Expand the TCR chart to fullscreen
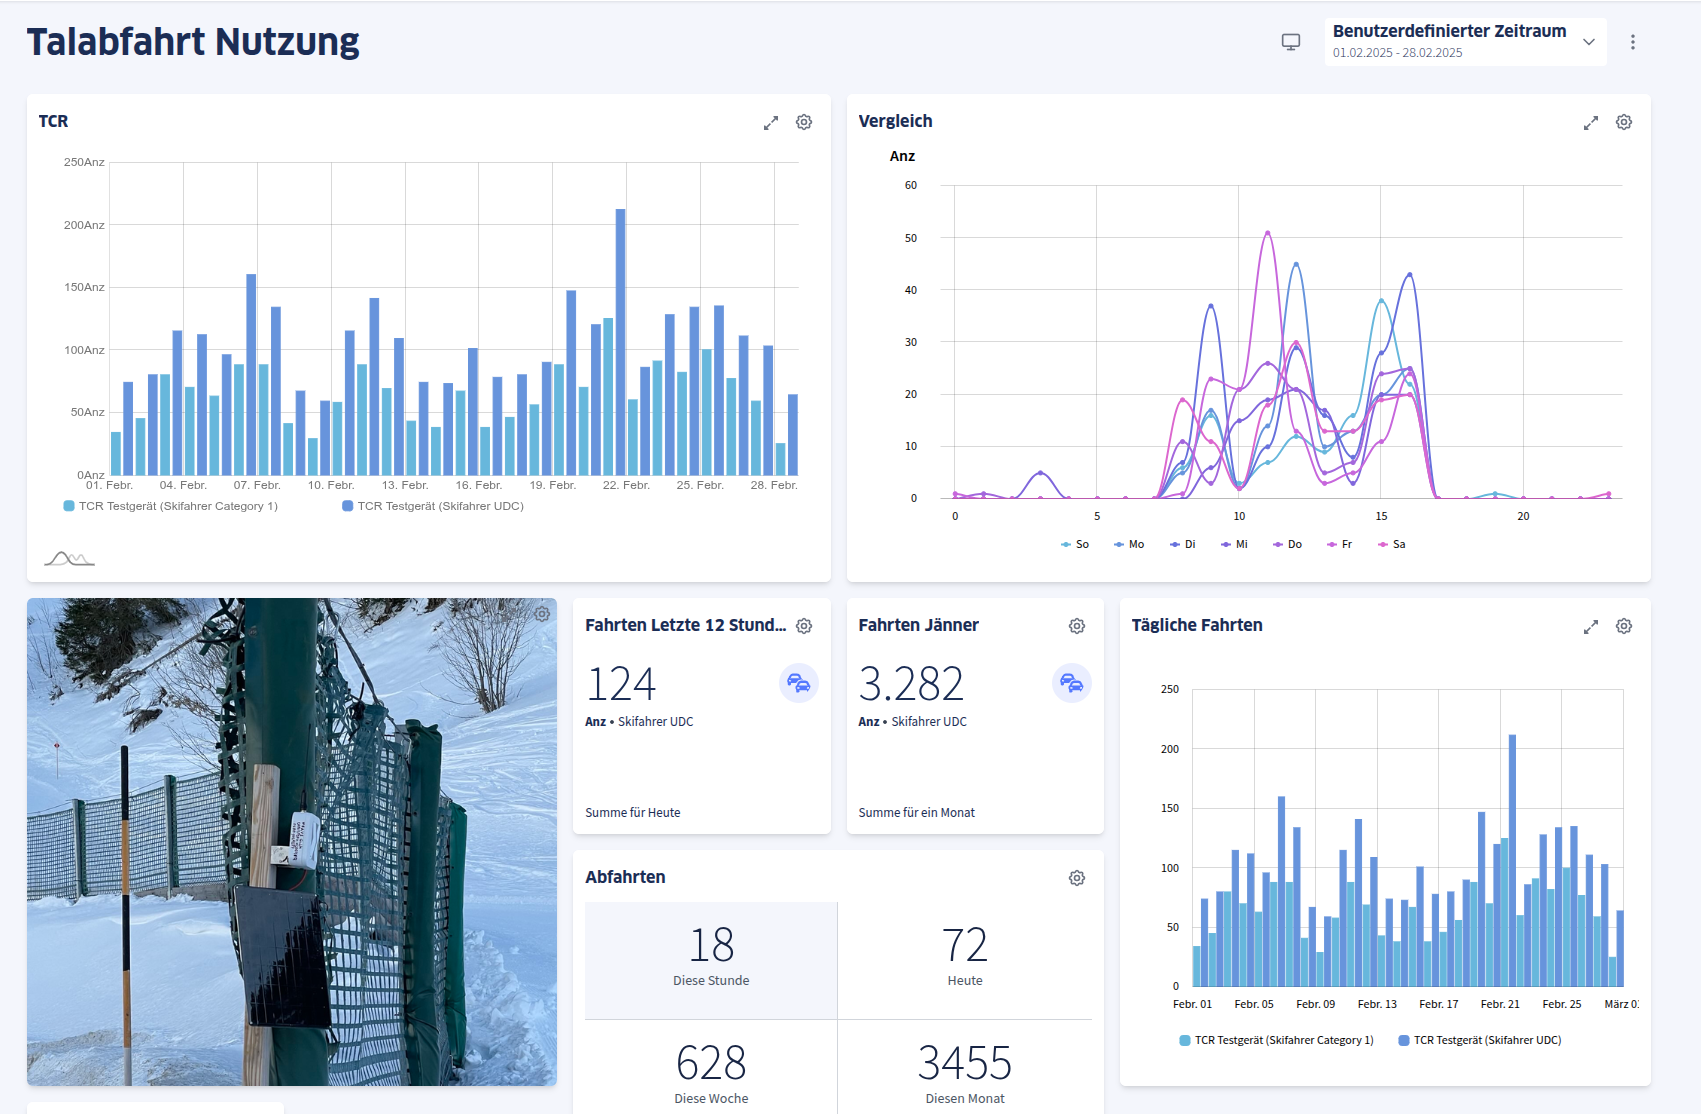Viewport: 1701px width, 1114px height. coord(770,122)
